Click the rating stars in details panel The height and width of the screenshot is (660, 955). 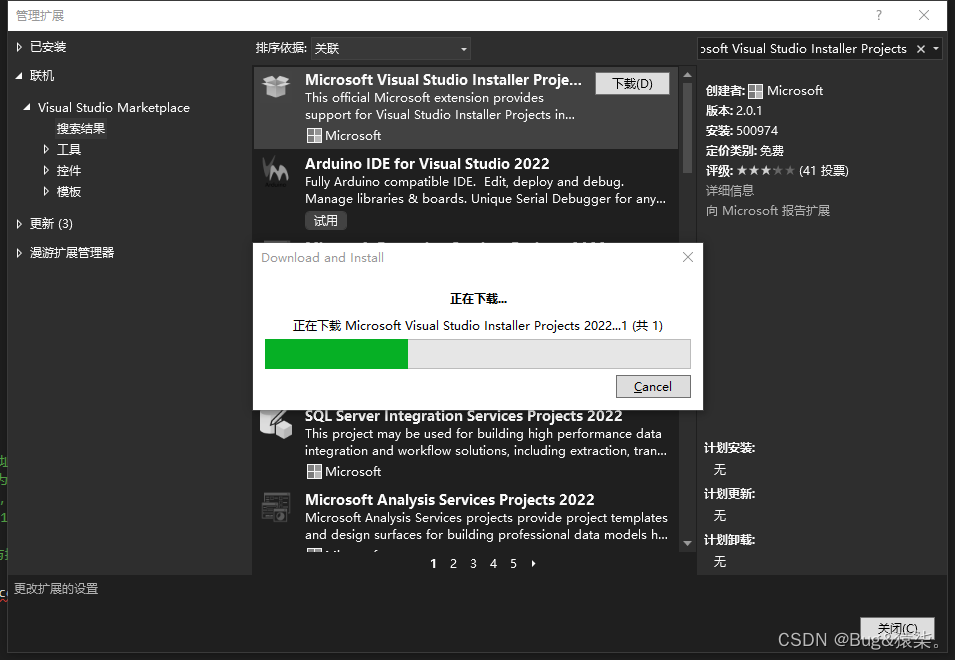pyautogui.click(x=766, y=170)
